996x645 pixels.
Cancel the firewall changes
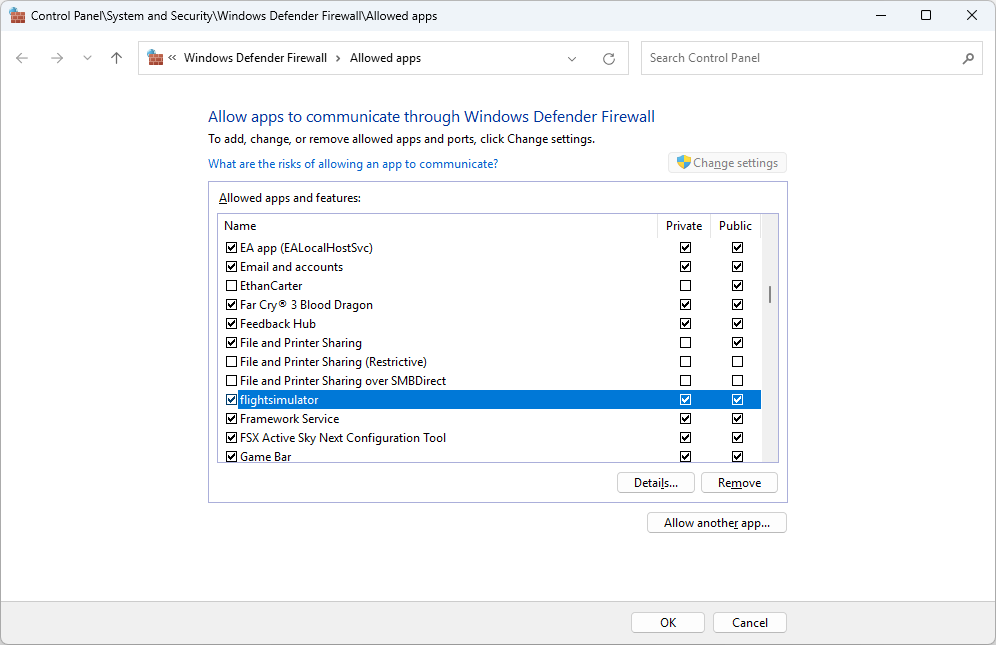[x=750, y=623]
